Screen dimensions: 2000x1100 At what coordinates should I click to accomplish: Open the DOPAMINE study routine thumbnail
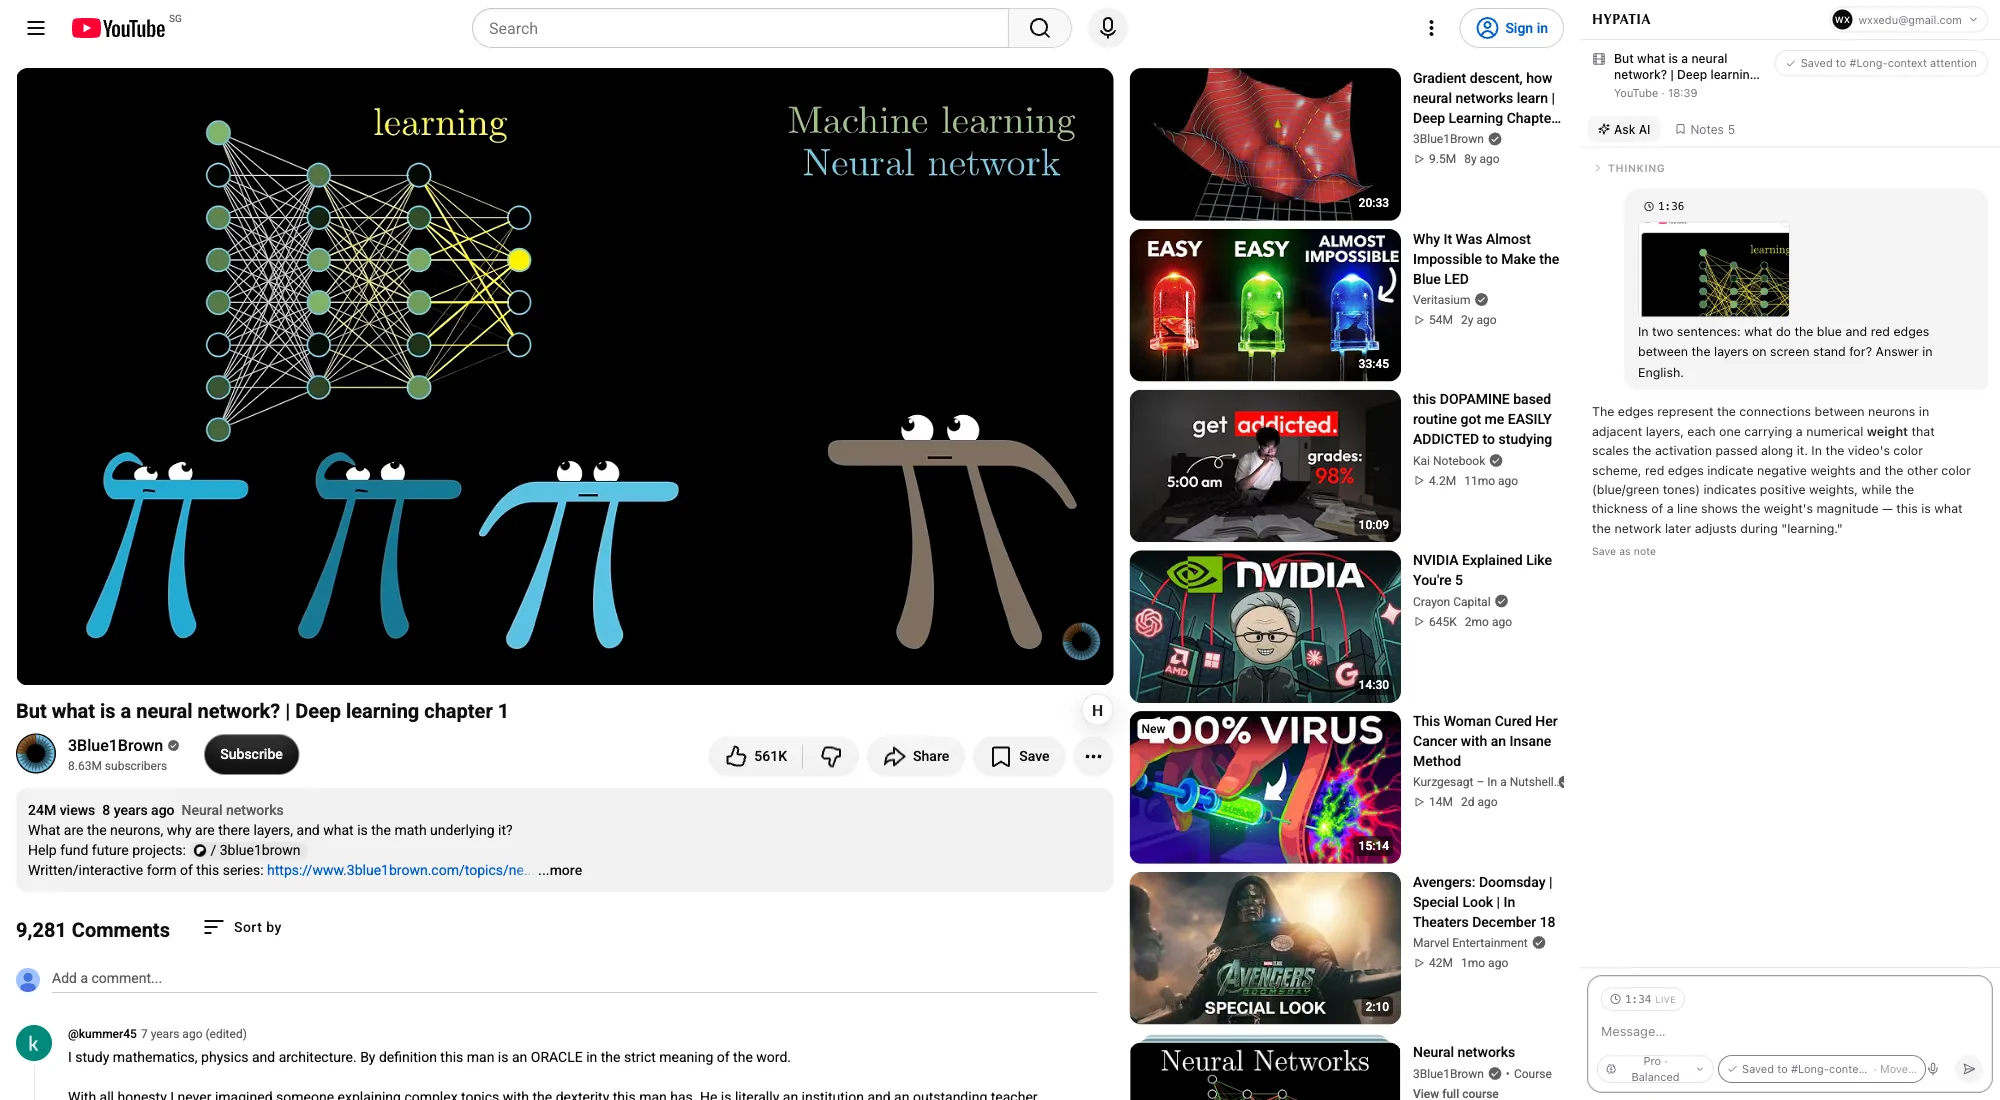click(x=1265, y=466)
